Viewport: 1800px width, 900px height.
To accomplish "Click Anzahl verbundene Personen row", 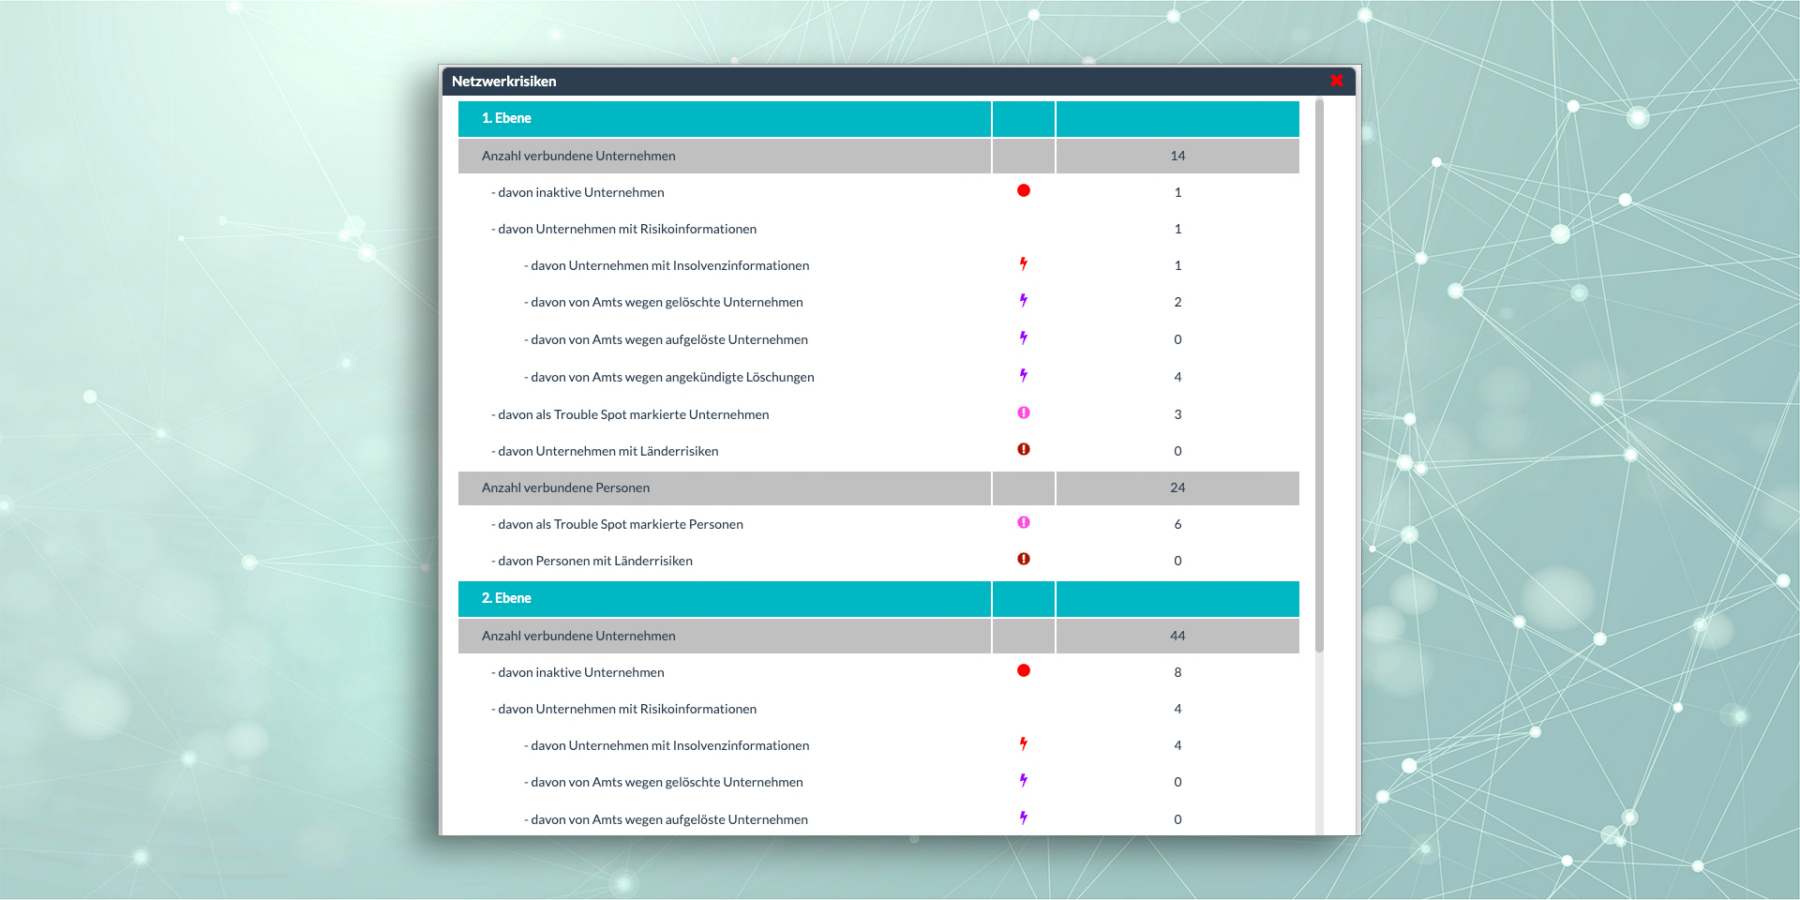I will (x=566, y=488).
